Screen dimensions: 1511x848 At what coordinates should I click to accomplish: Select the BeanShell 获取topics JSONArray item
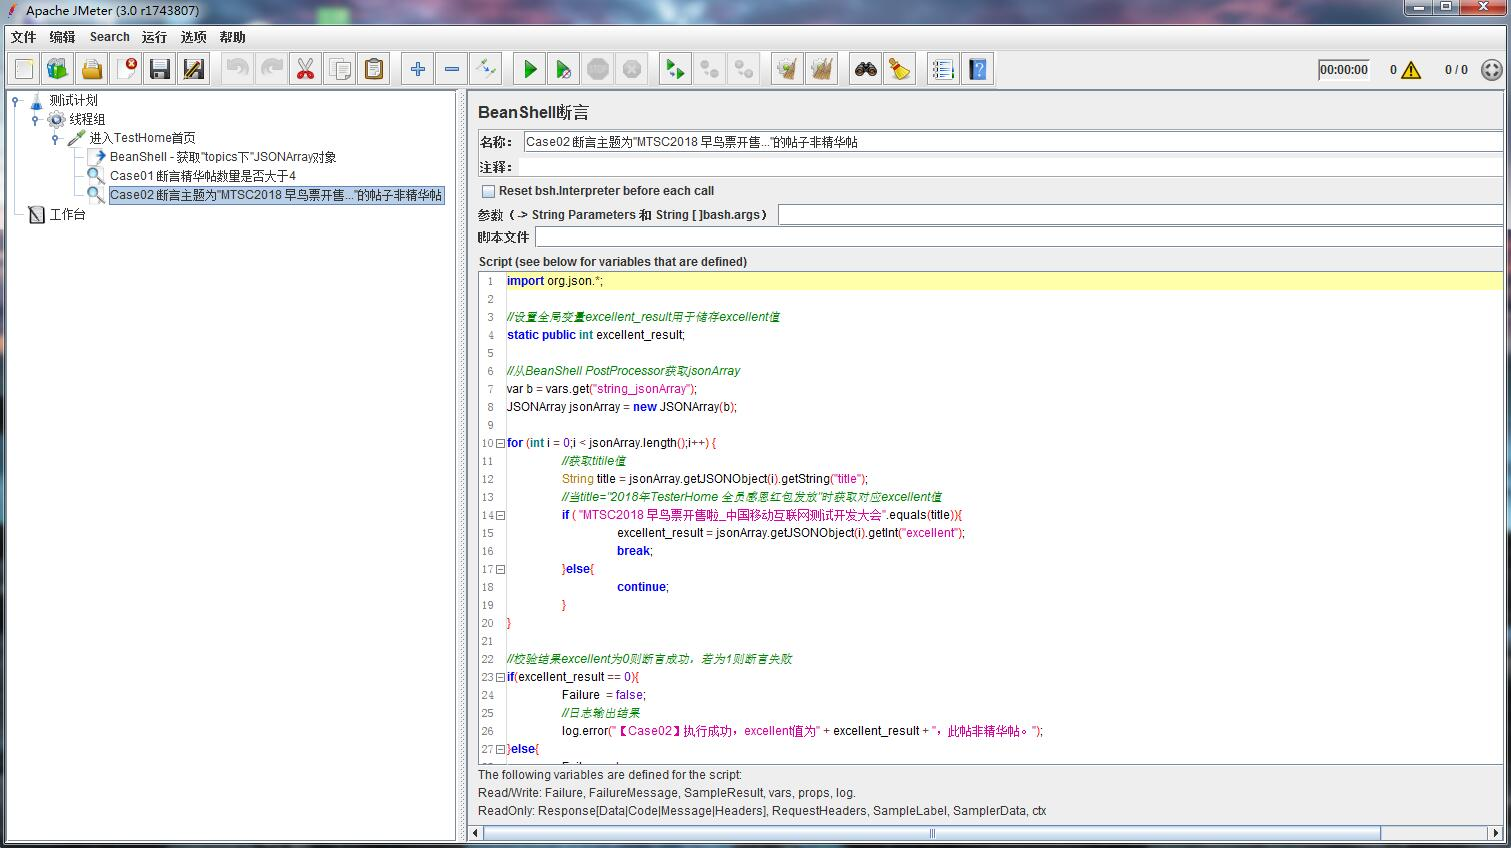(x=223, y=157)
